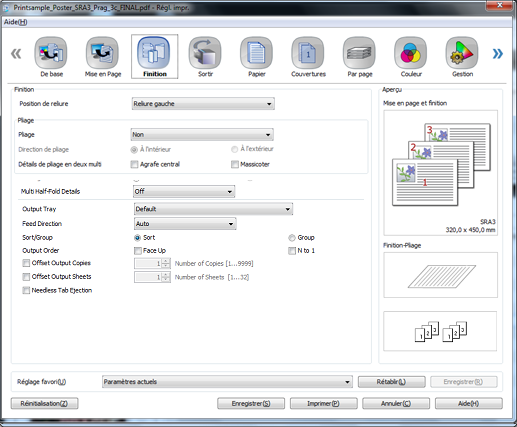Select the Par page icon
The image size is (517, 427).
[x=359, y=53]
